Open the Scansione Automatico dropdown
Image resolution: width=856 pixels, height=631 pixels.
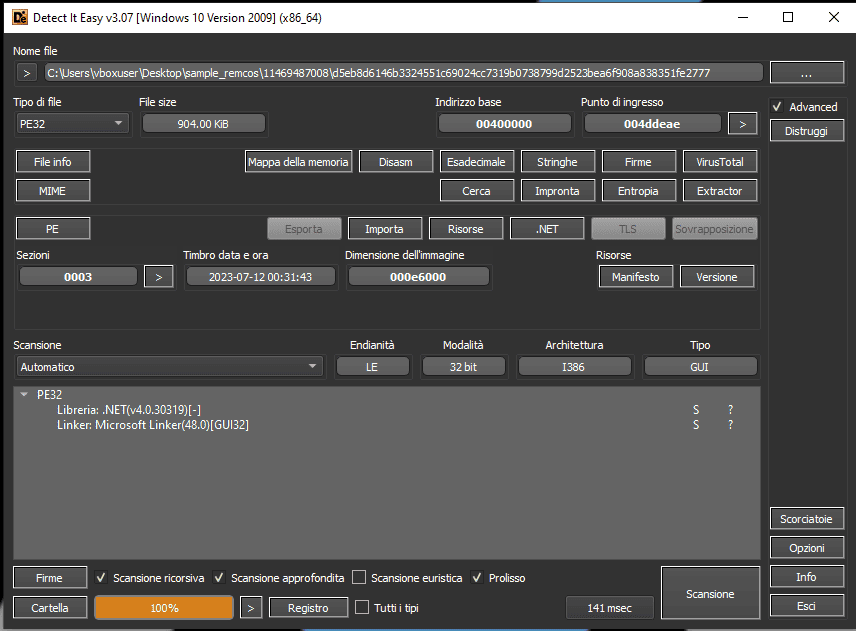point(167,367)
